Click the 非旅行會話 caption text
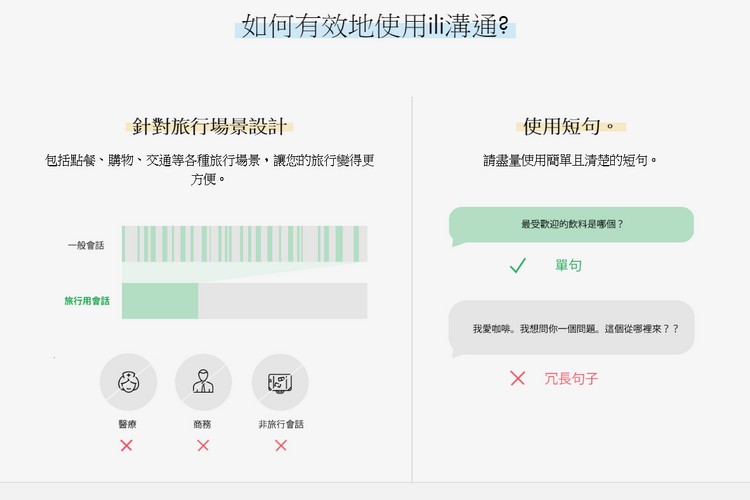 point(281,424)
